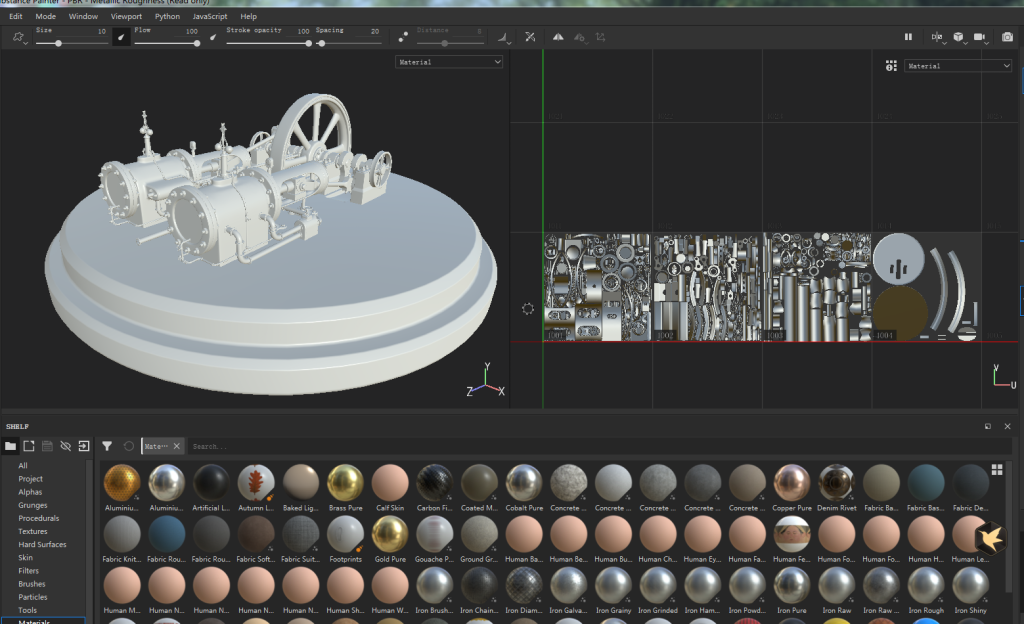Select the Brushes shelf category

click(x=32, y=584)
